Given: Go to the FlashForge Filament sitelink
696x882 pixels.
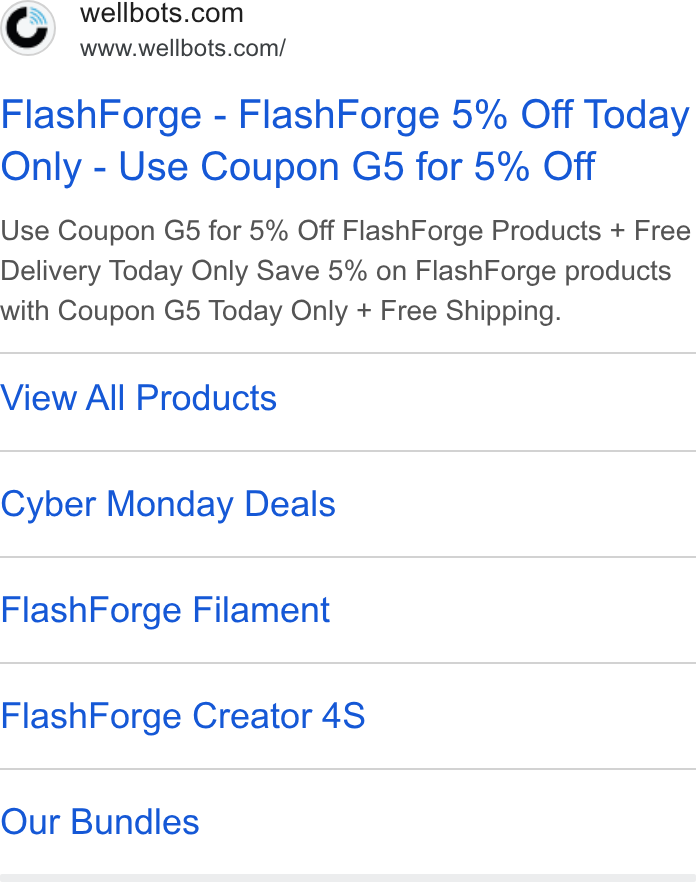Looking at the screenshot, I should (x=348, y=610).
